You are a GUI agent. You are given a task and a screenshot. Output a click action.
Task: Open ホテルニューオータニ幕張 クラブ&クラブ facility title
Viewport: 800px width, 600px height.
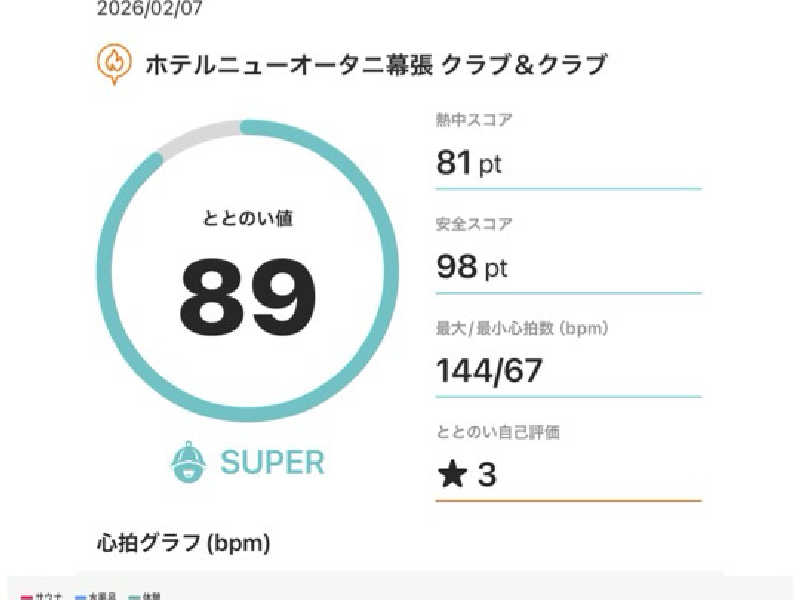point(376,65)
